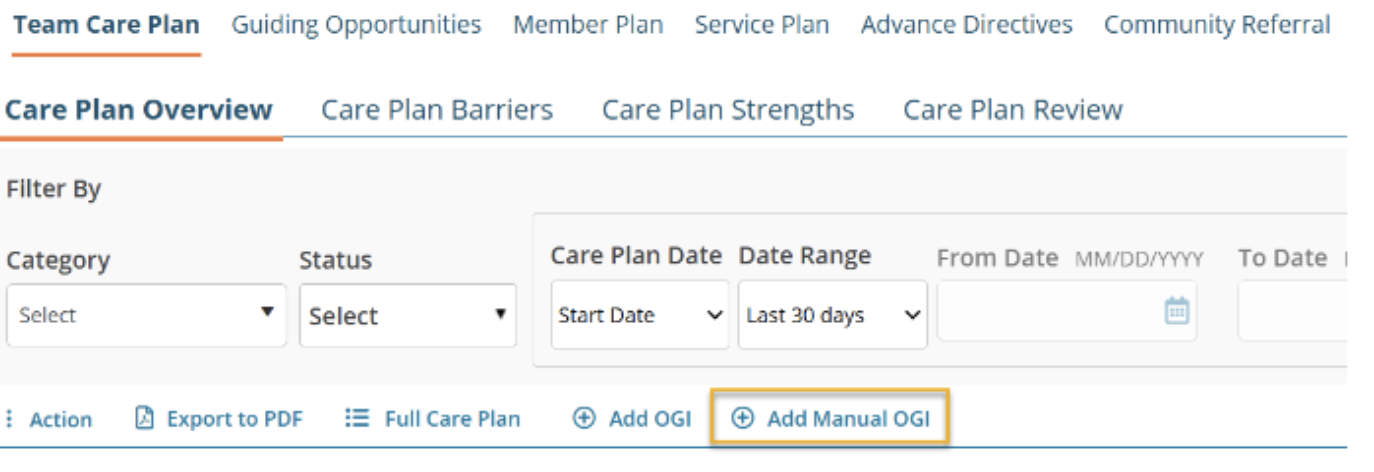Screen dimensions: 1374x472
Task: Click the Add Manual OGI button
Action: click(x=830, y=419)
